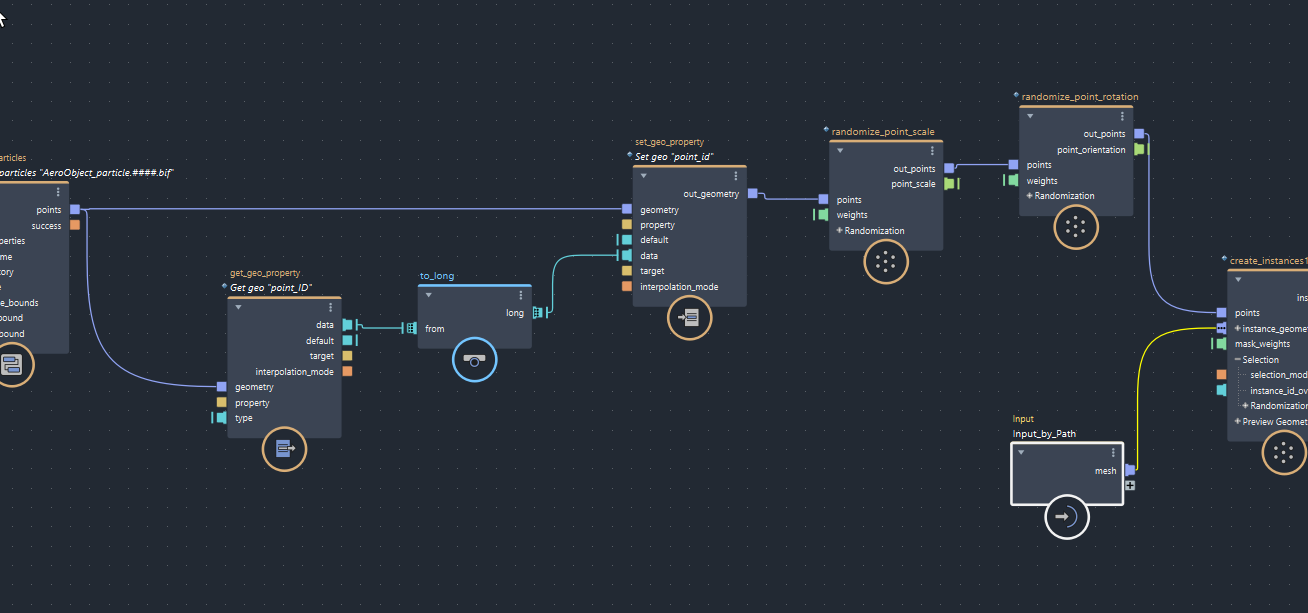Viewport: 1308px width, 613px height.
Task: Click the read-file icon on the read particles node
Action: point(12,365)
